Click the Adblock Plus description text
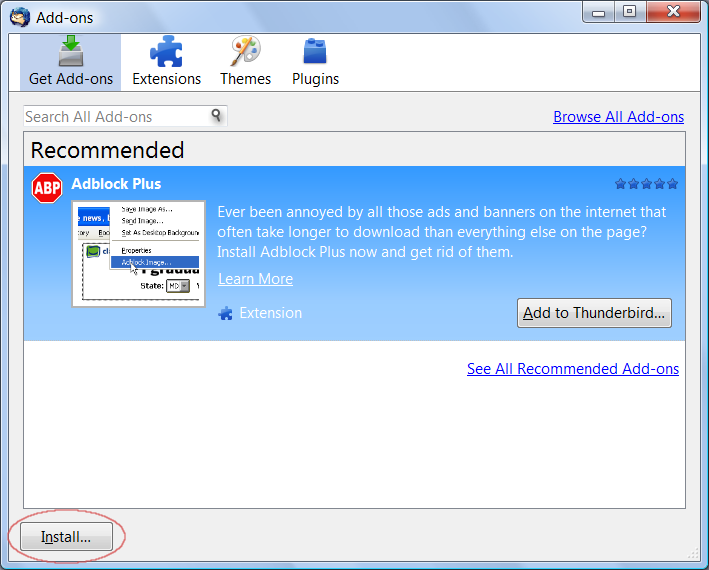Screen dimensions: 709x570 coord(441,232)
